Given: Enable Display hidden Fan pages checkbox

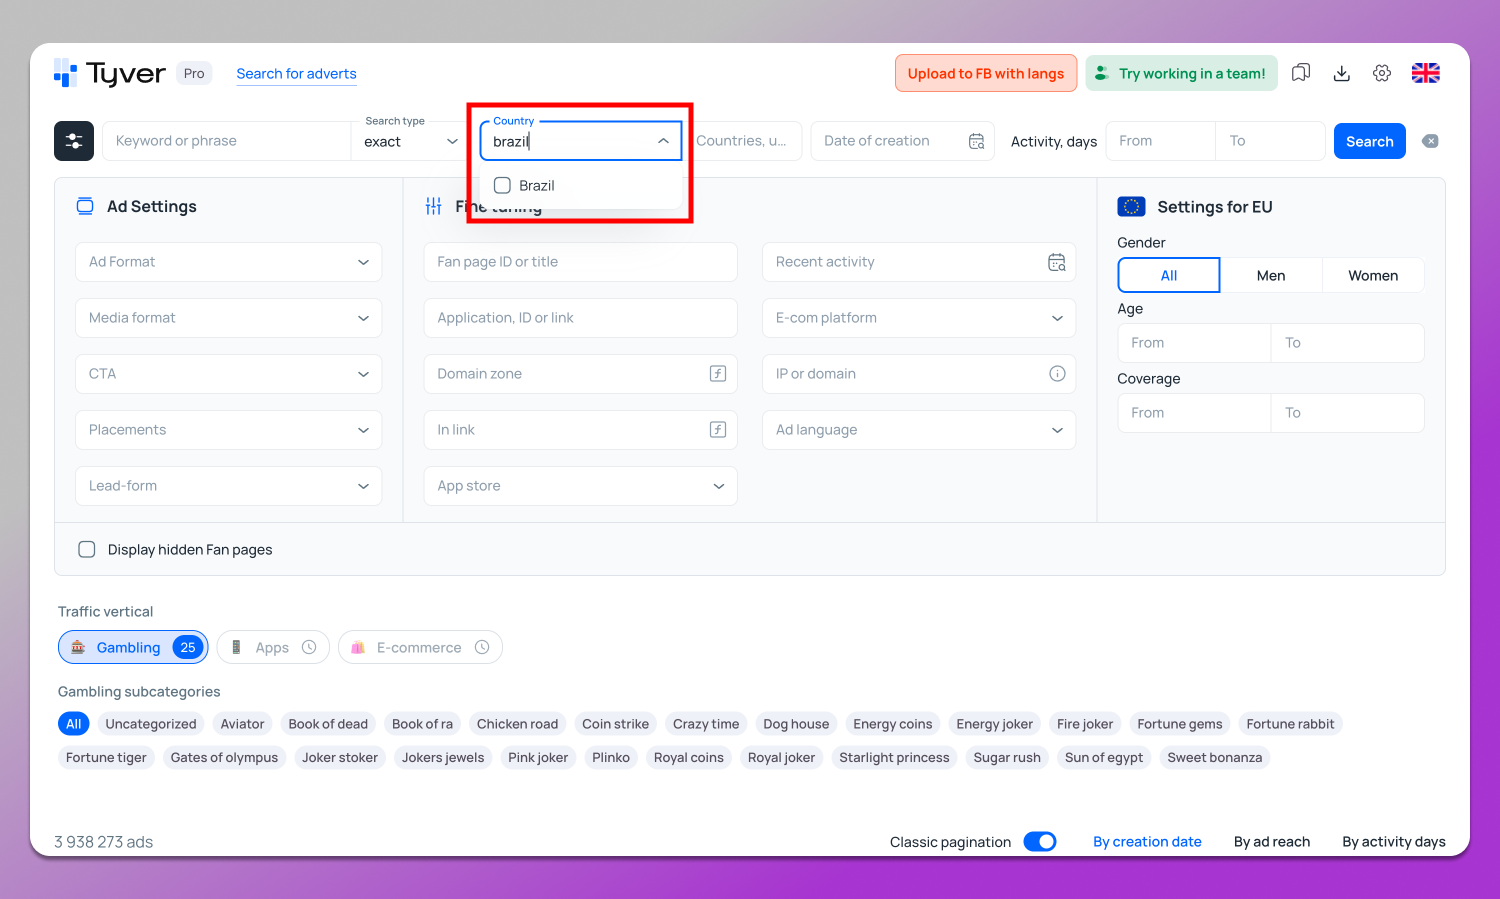Looking at the screenshot, I should click(x=87, y=549).
